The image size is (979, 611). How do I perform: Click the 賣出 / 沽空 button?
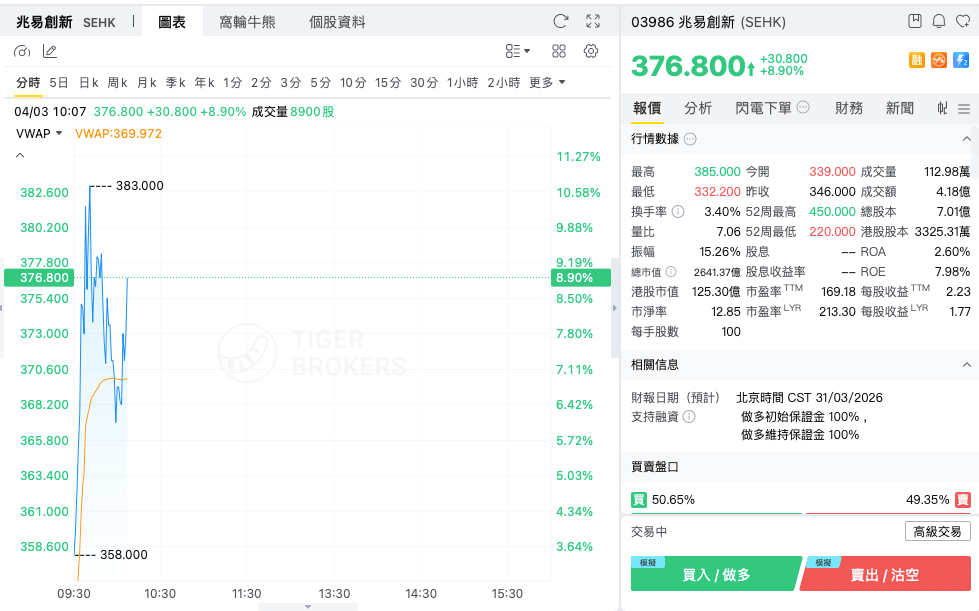click(x=885, y=574)
